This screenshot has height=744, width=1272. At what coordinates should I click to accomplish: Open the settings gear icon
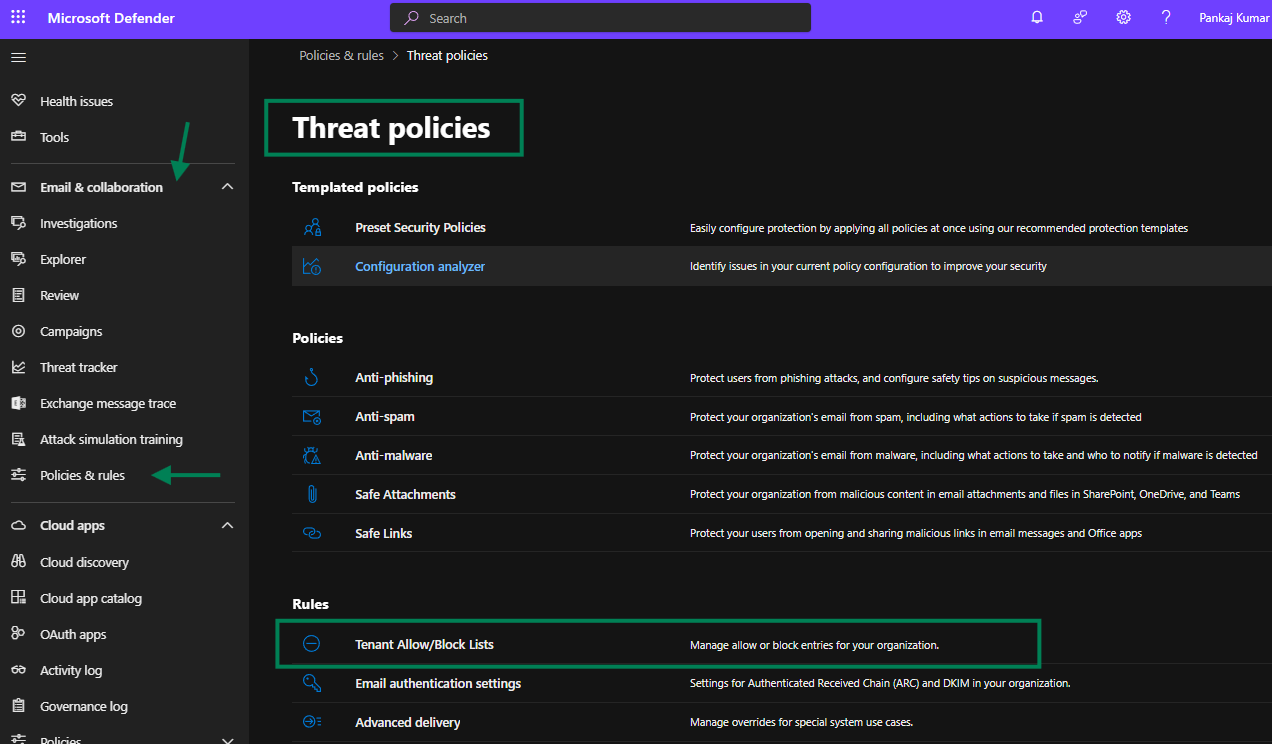click(1123, 18)
